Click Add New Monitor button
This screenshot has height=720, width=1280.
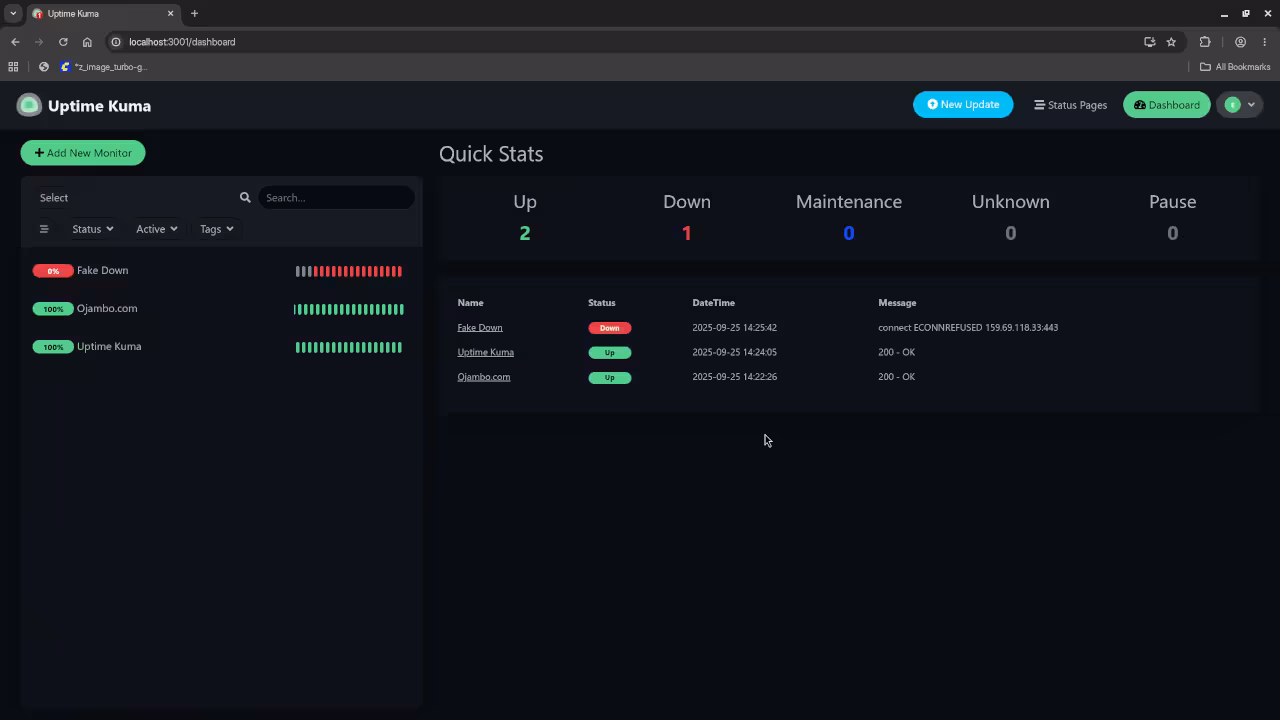click(x=83, y=153)
